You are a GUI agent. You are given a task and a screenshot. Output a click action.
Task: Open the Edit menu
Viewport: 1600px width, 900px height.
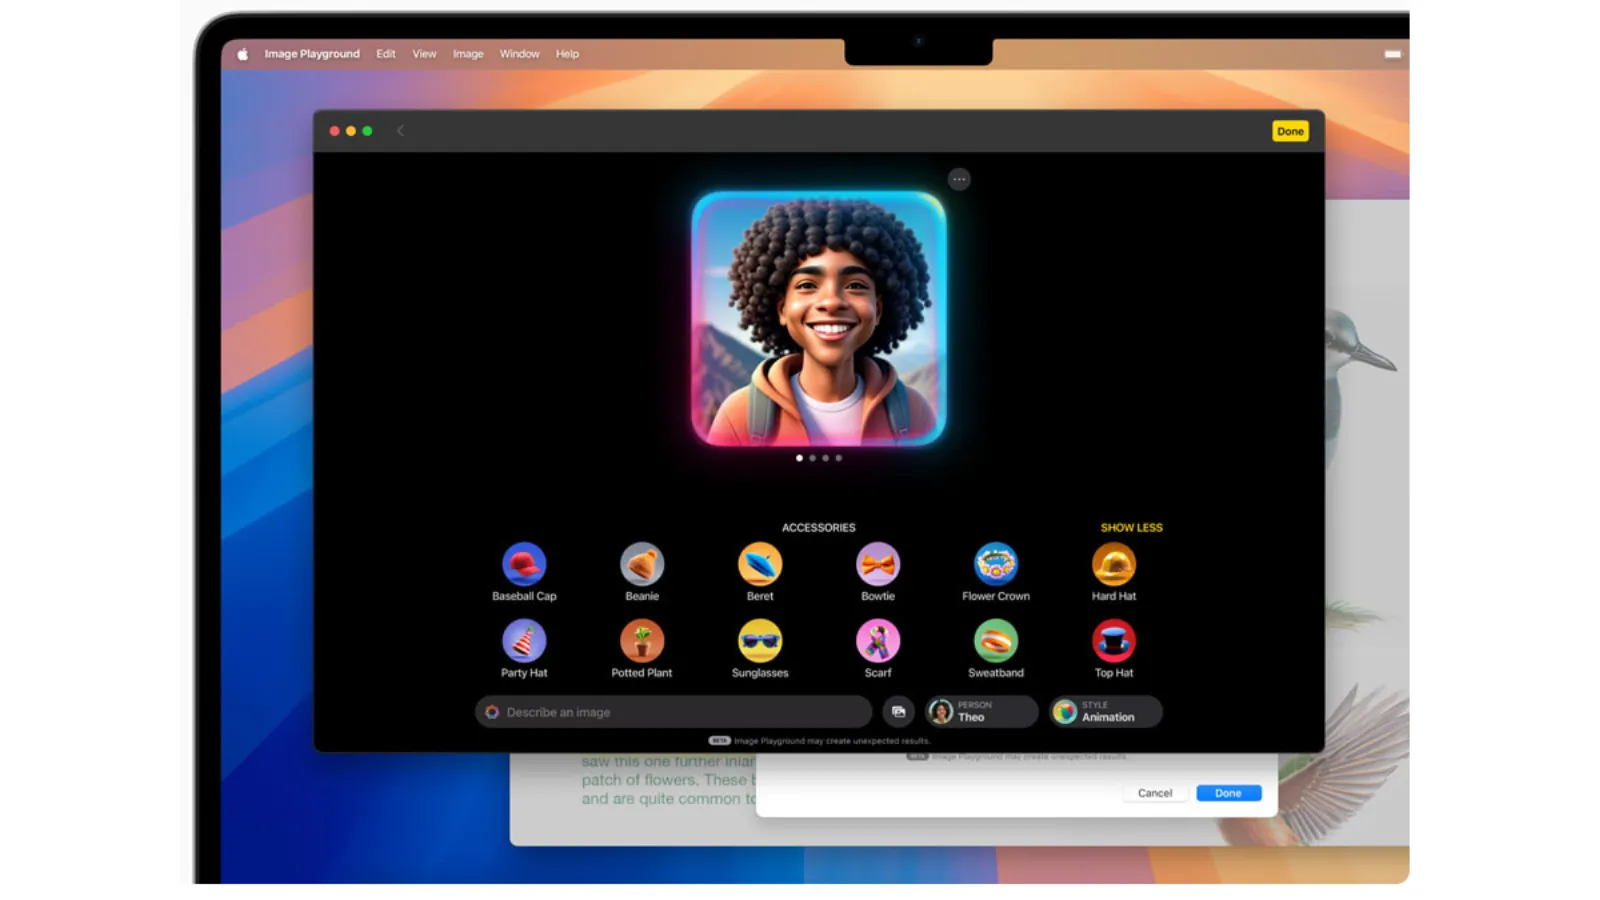pos(385,54)
